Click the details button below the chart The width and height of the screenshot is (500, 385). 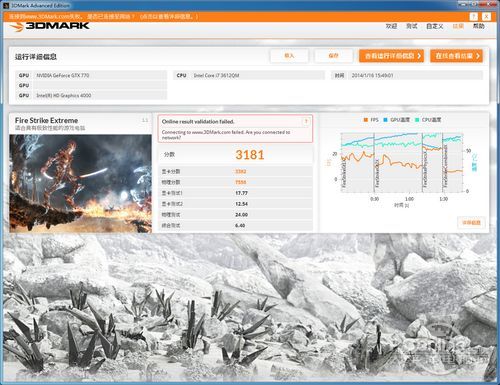471,223
